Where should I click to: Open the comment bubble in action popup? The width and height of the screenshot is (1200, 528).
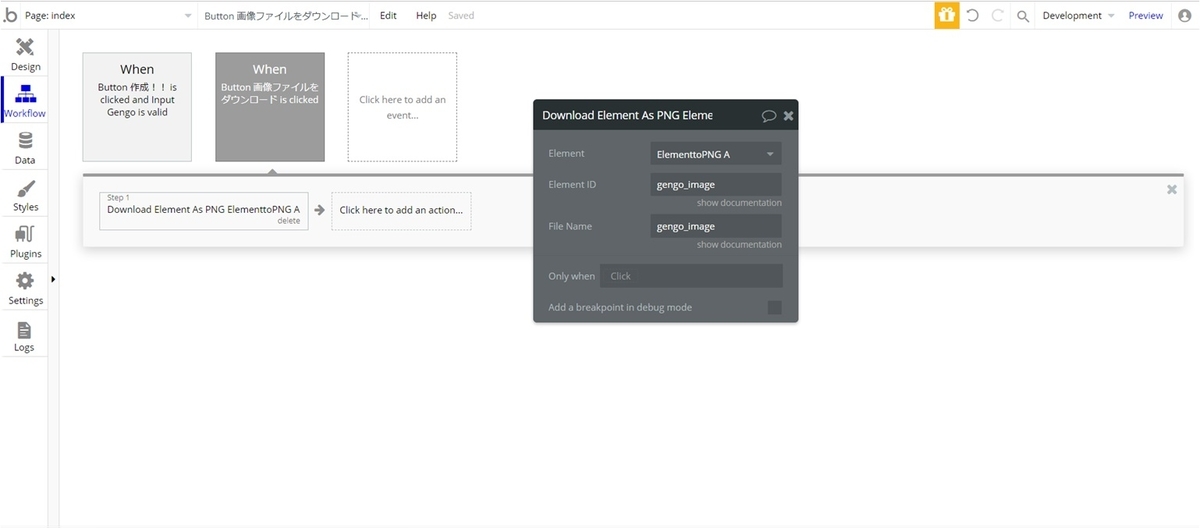coord(769,116)
